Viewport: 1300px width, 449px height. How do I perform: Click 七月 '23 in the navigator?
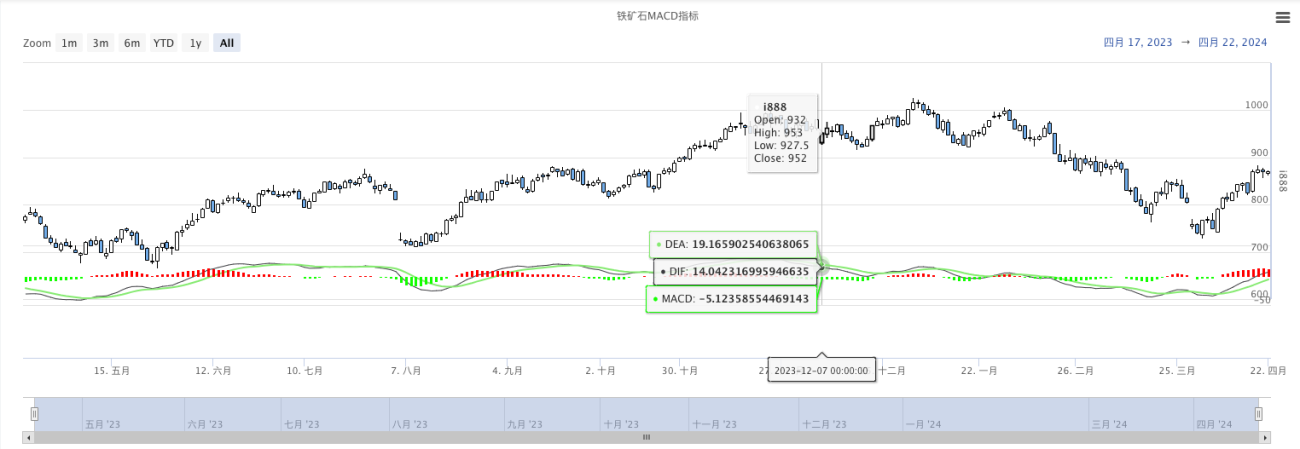[x=302, y=425]
